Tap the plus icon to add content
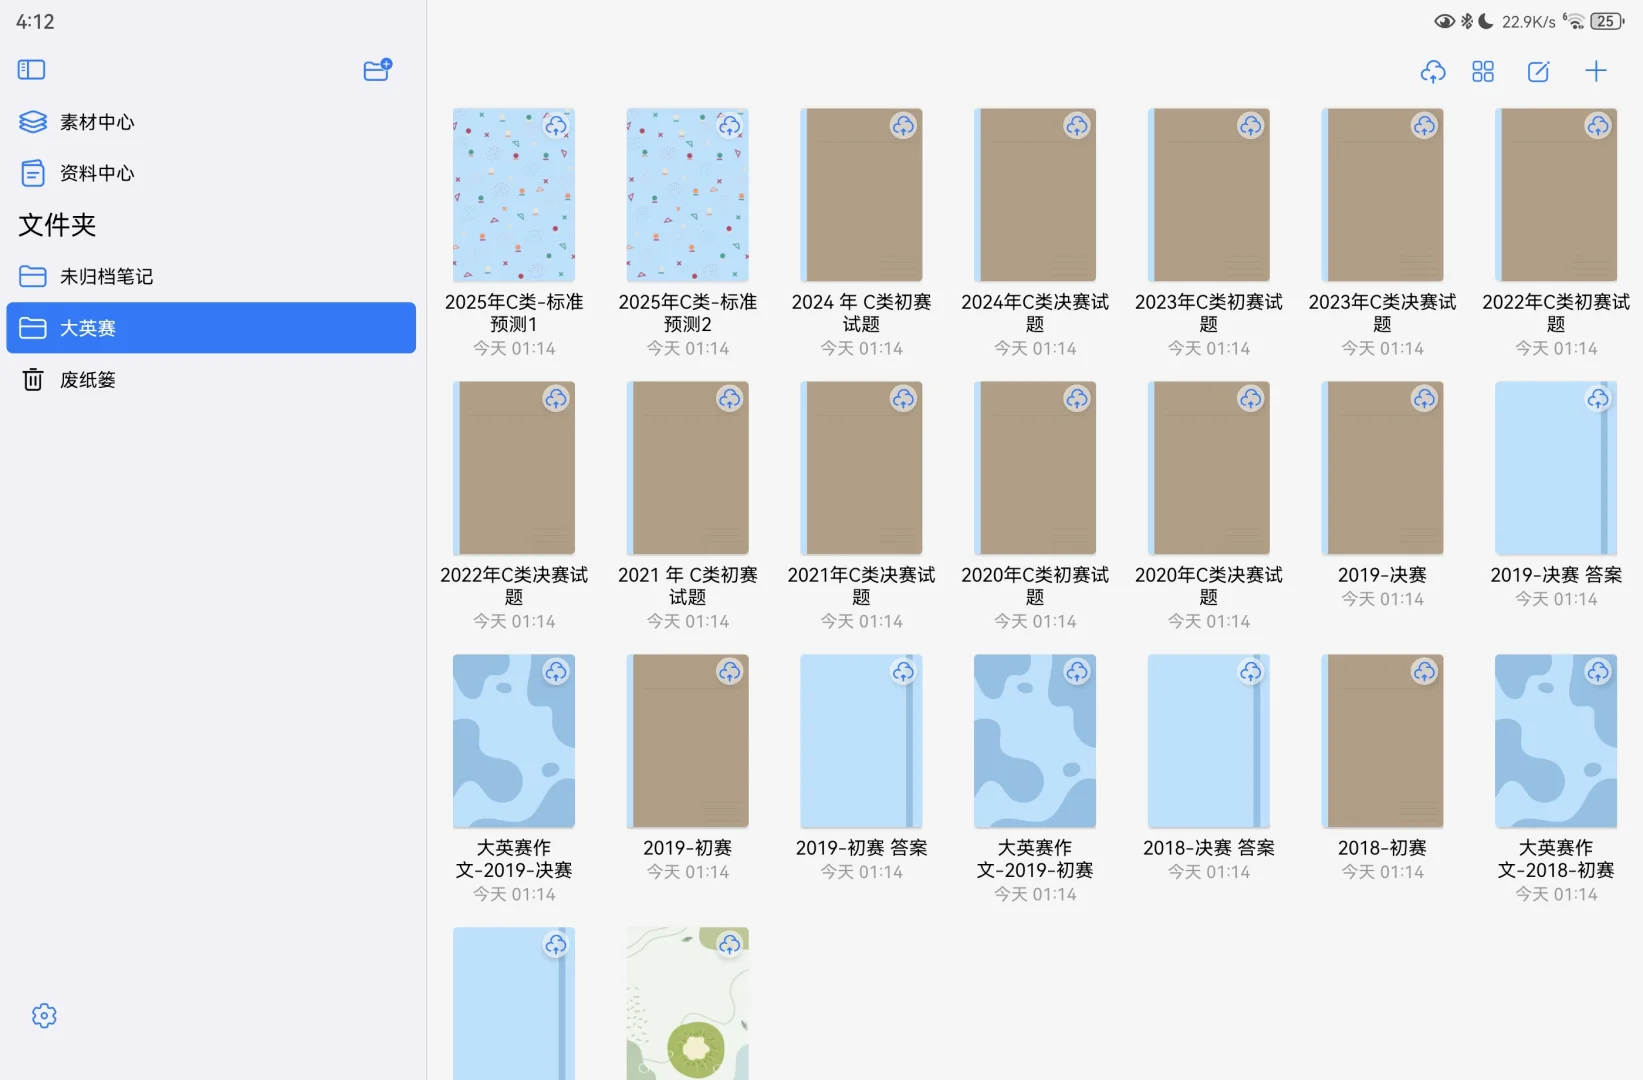 1596,71
